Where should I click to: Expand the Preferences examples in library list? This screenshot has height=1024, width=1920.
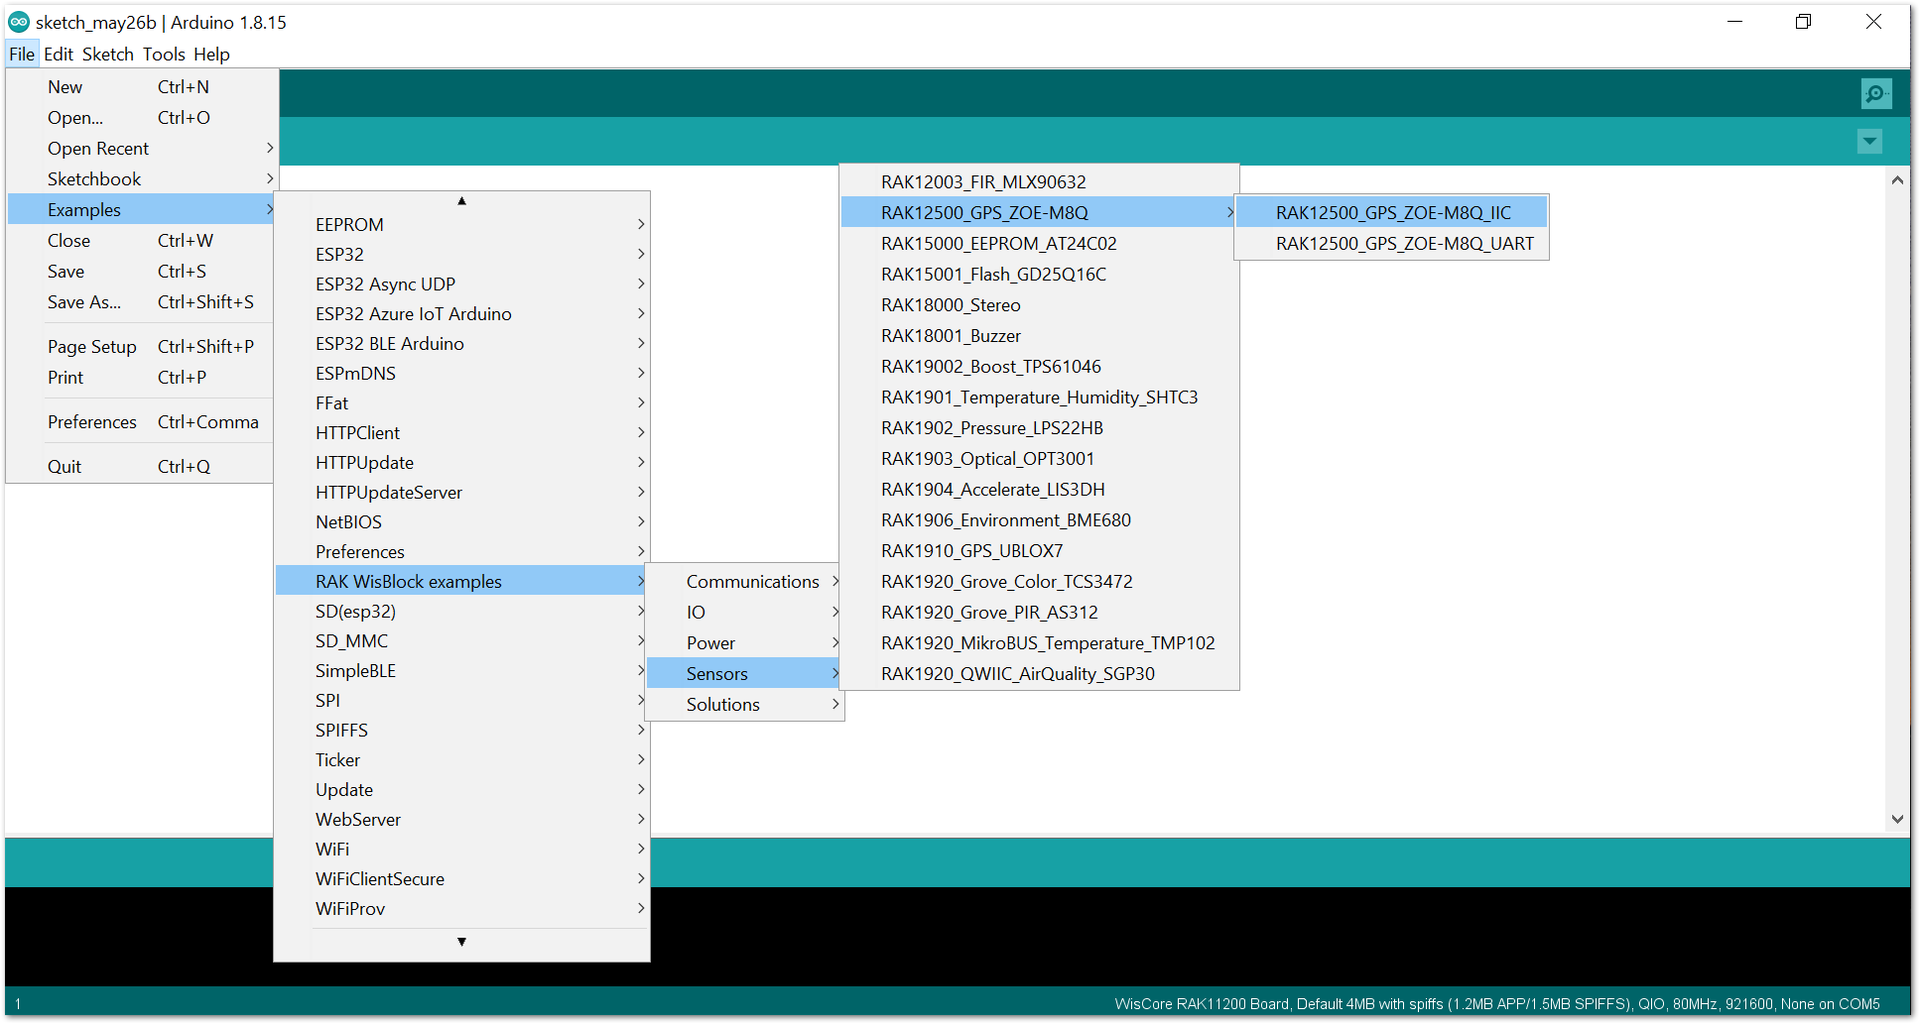click(462, 552)
